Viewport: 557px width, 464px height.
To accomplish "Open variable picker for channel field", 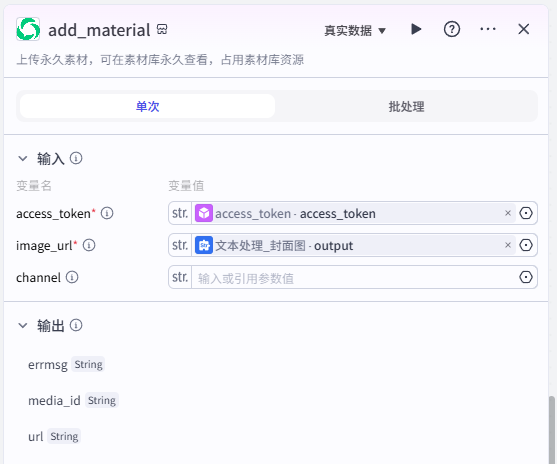I will pos(526,277).
